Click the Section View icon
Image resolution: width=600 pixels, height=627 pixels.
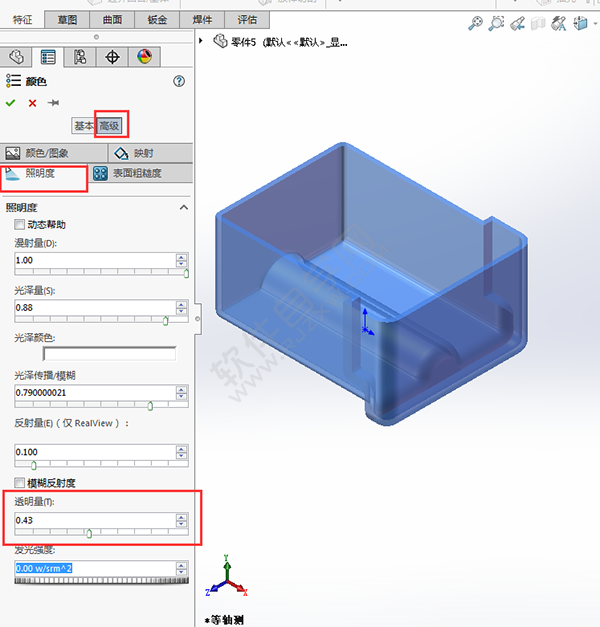click(x=538, y=23)
